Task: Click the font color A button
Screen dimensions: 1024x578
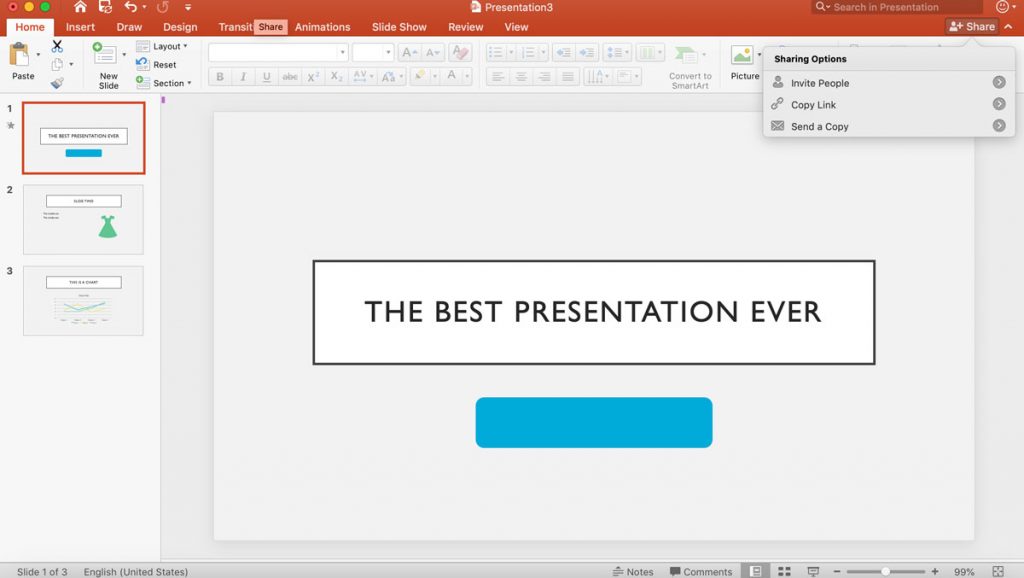Action: click(x=451, y=76)
